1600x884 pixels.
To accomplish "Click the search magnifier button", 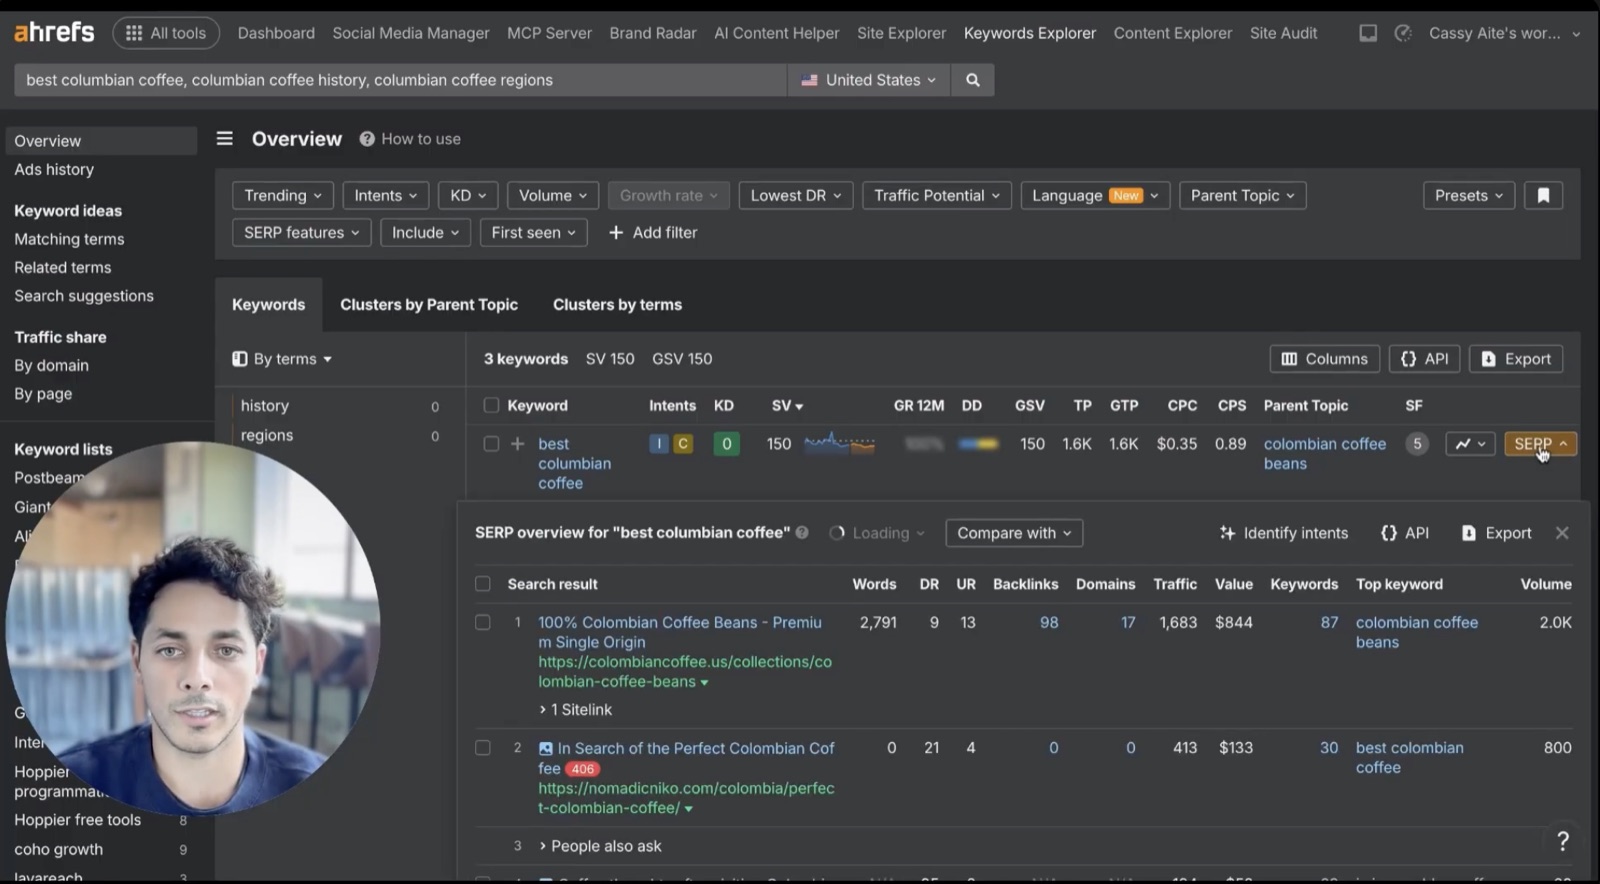I will (972, 80).
